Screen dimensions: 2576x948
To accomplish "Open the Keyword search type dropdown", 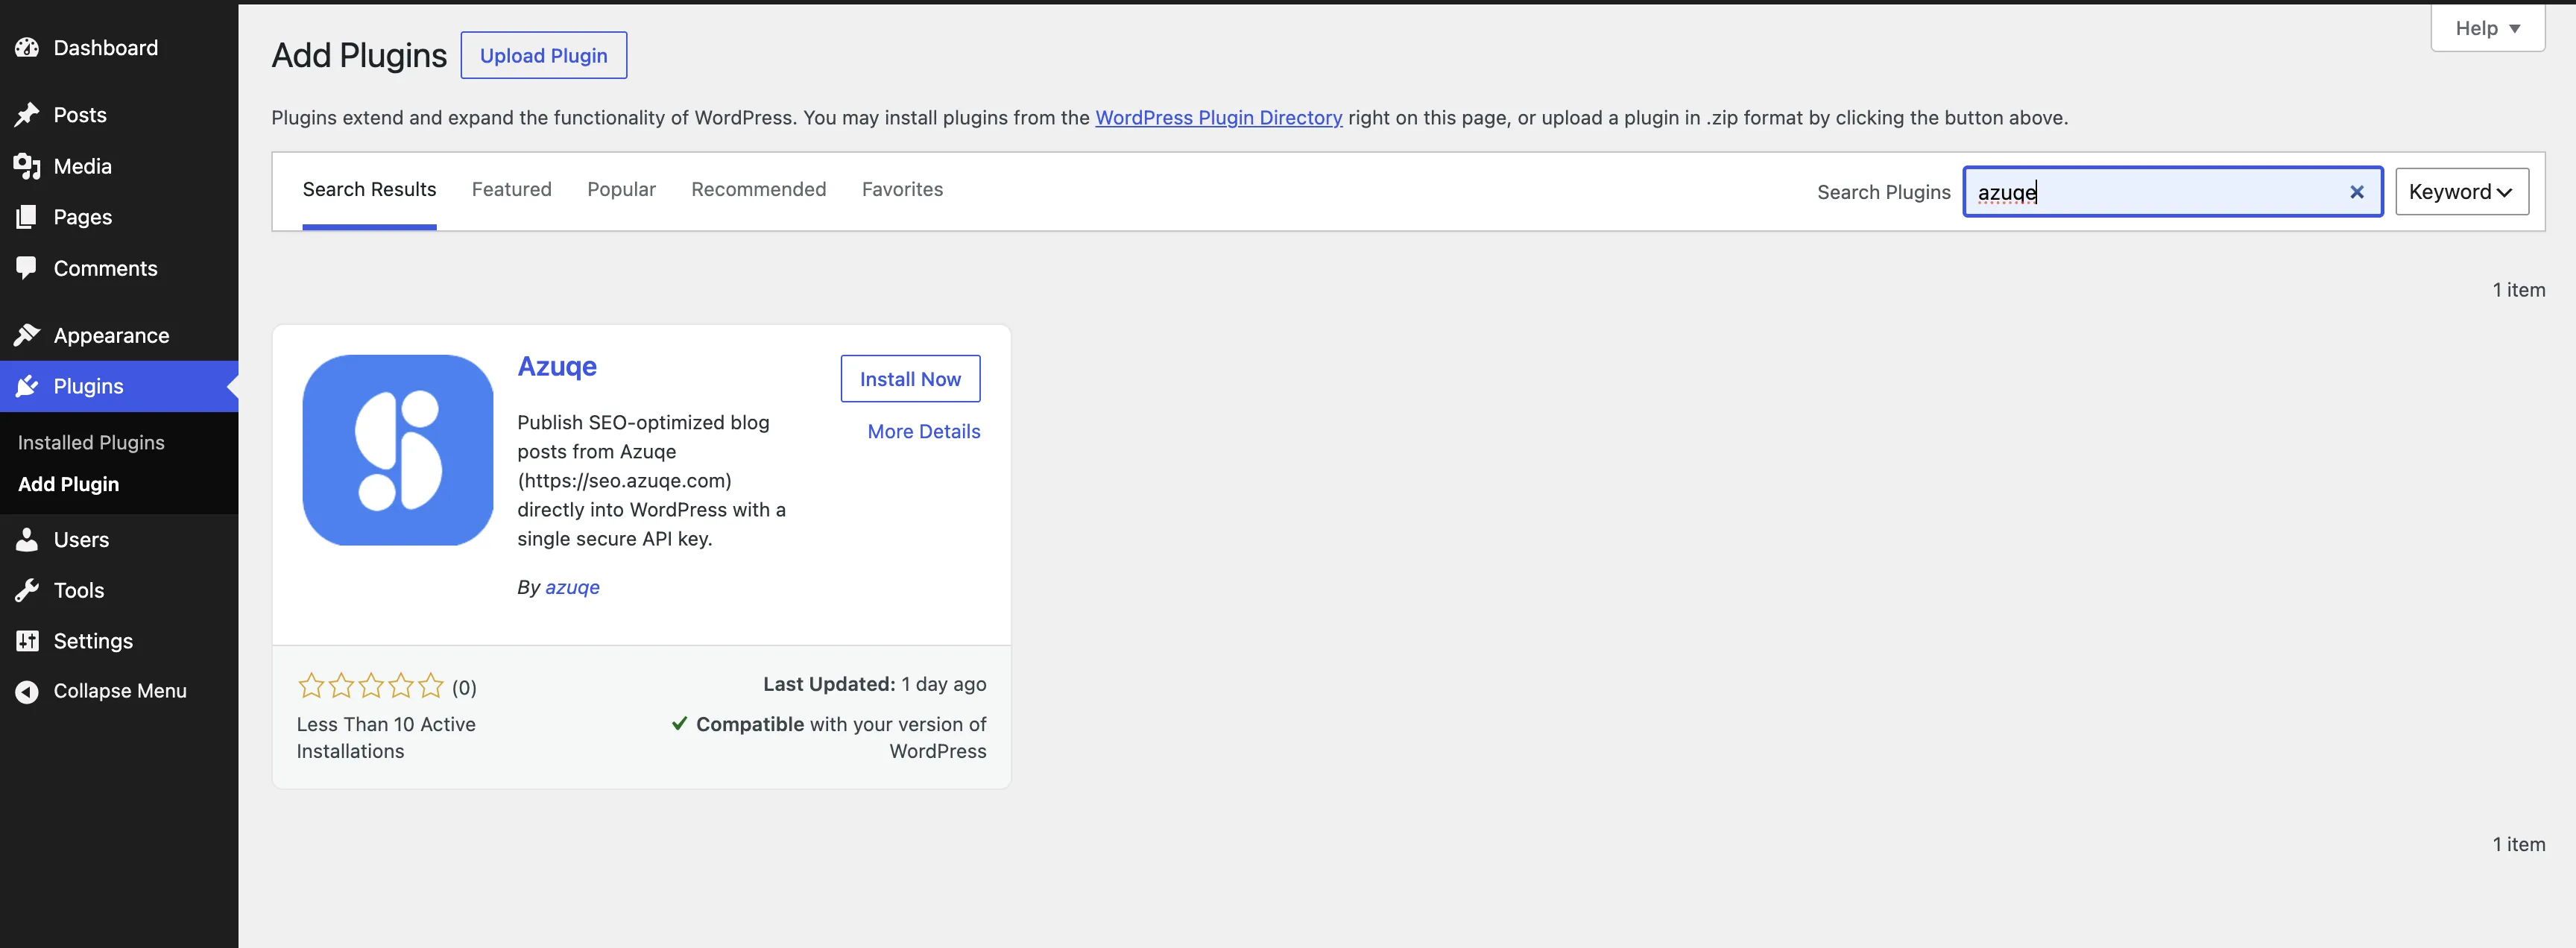I will [2461, 192].
